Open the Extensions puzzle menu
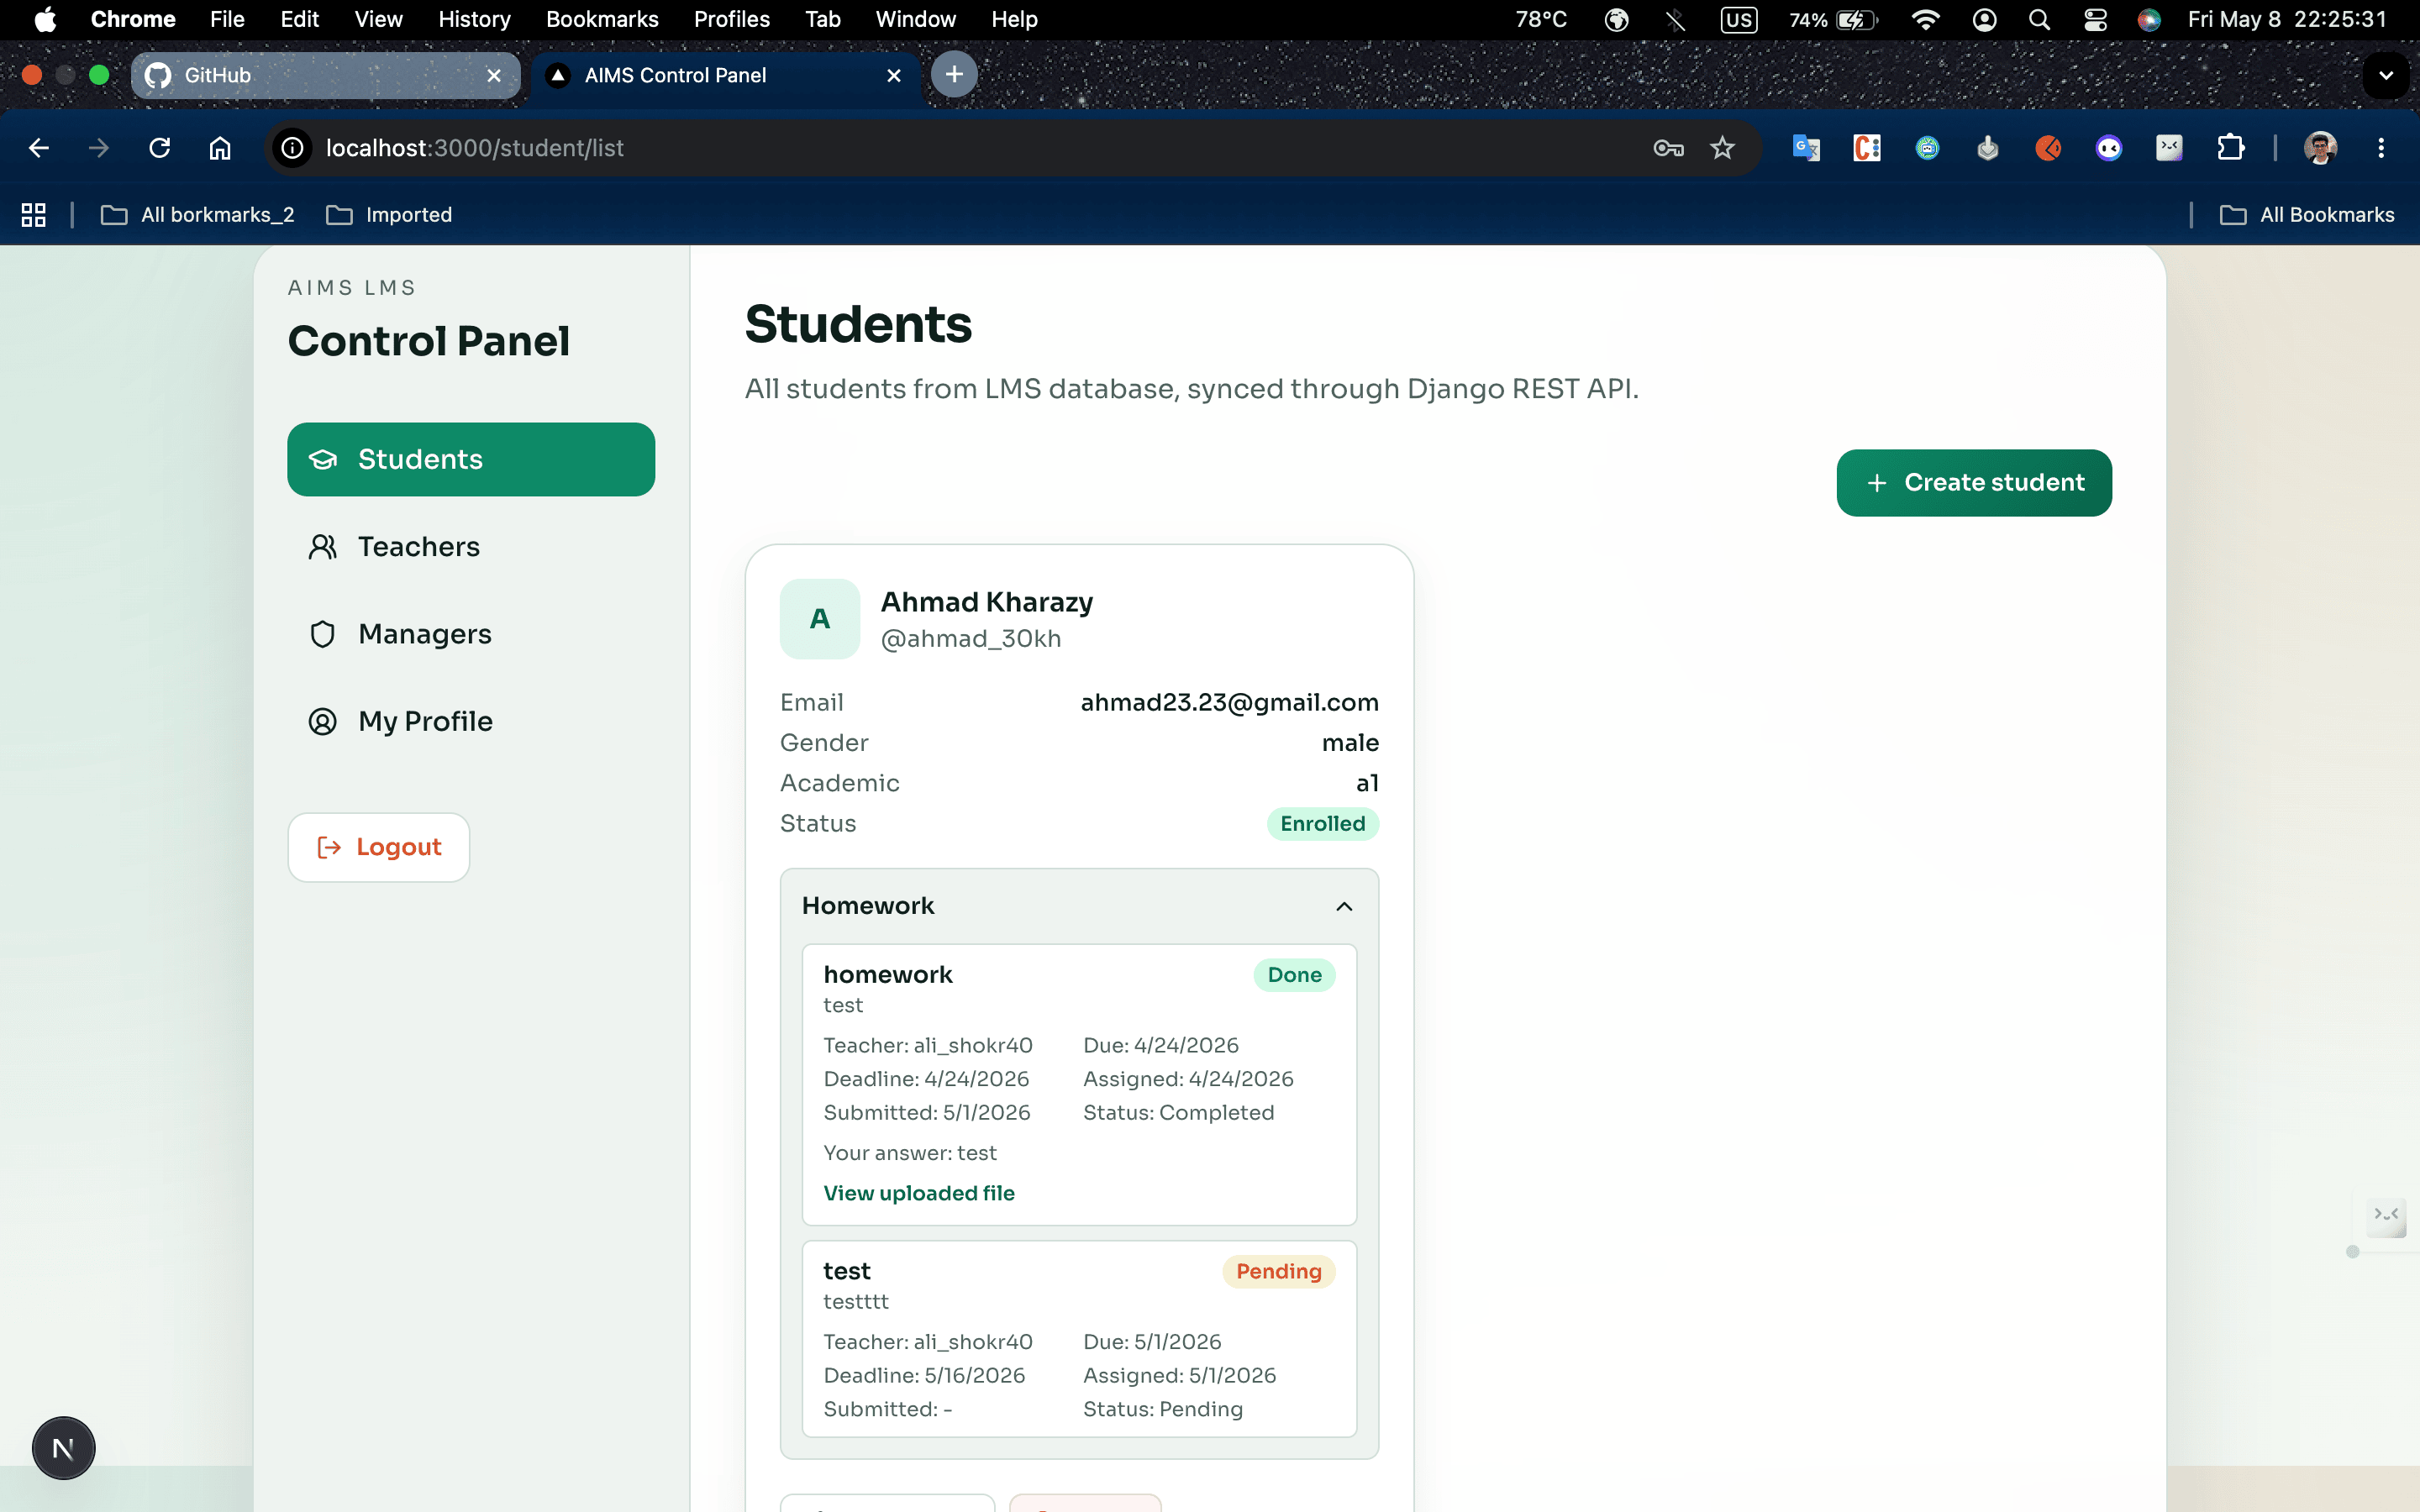 pyautogui.click(x=2230, y=148)
